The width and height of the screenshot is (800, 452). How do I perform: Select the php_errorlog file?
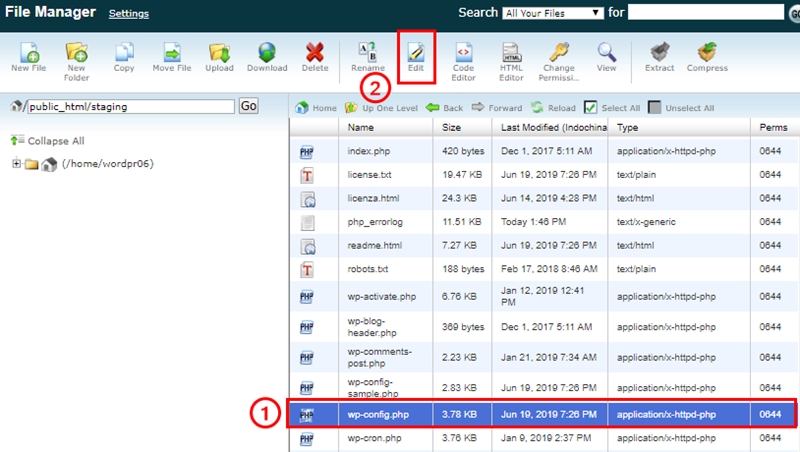tap(375, 221)
